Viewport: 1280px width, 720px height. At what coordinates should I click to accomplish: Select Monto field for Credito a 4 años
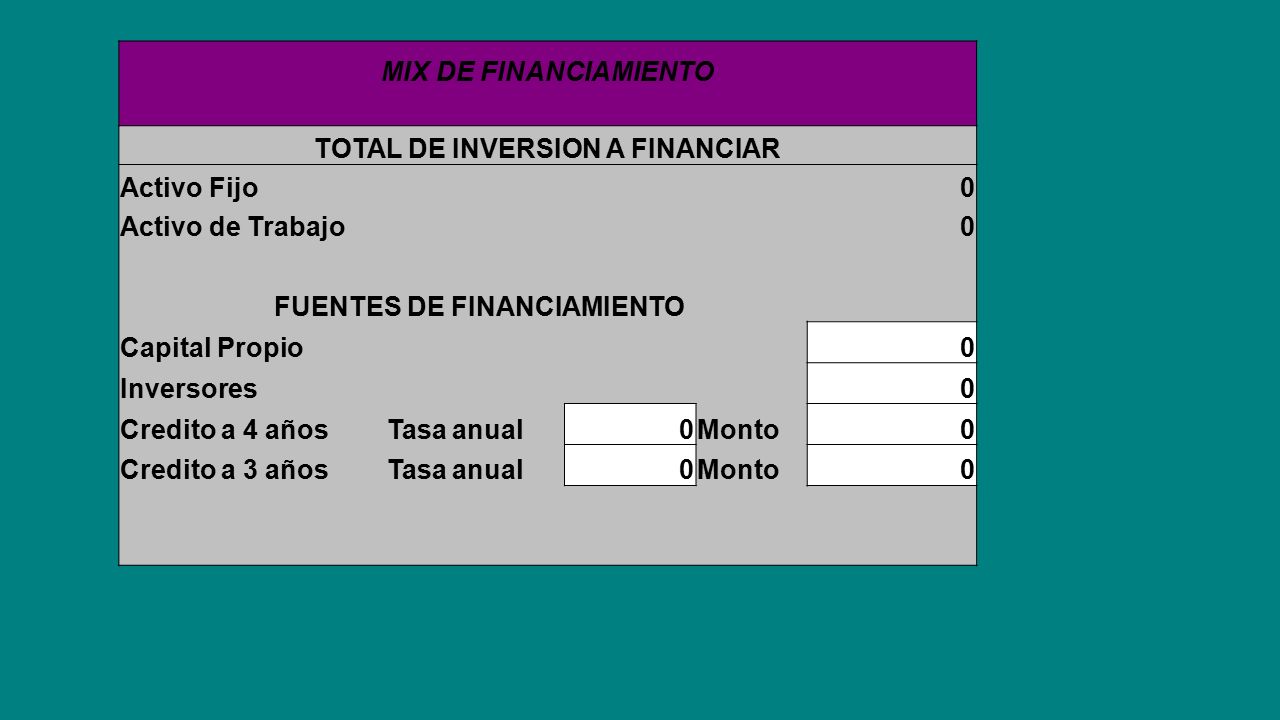(x=891, y=424)
